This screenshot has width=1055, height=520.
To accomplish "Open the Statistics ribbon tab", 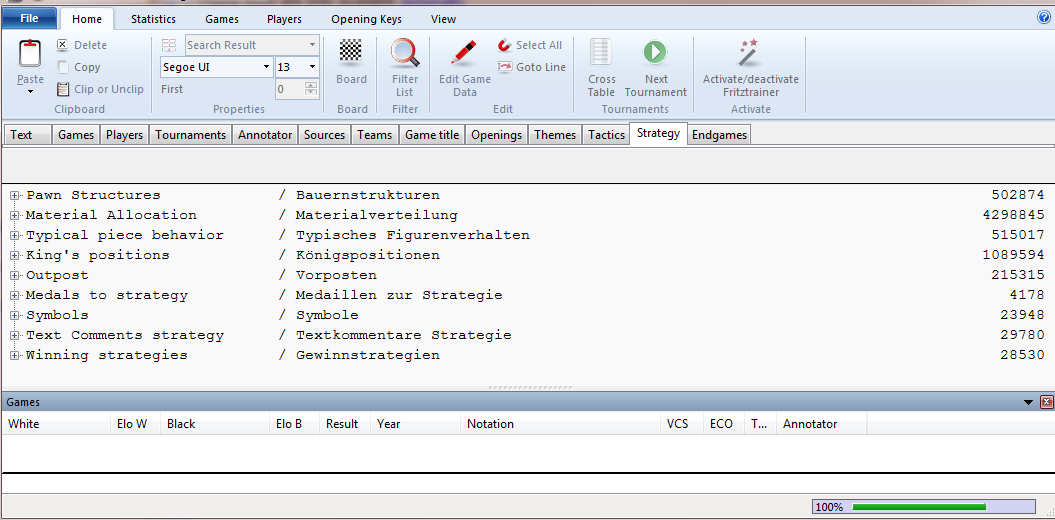I will point(153,19).
